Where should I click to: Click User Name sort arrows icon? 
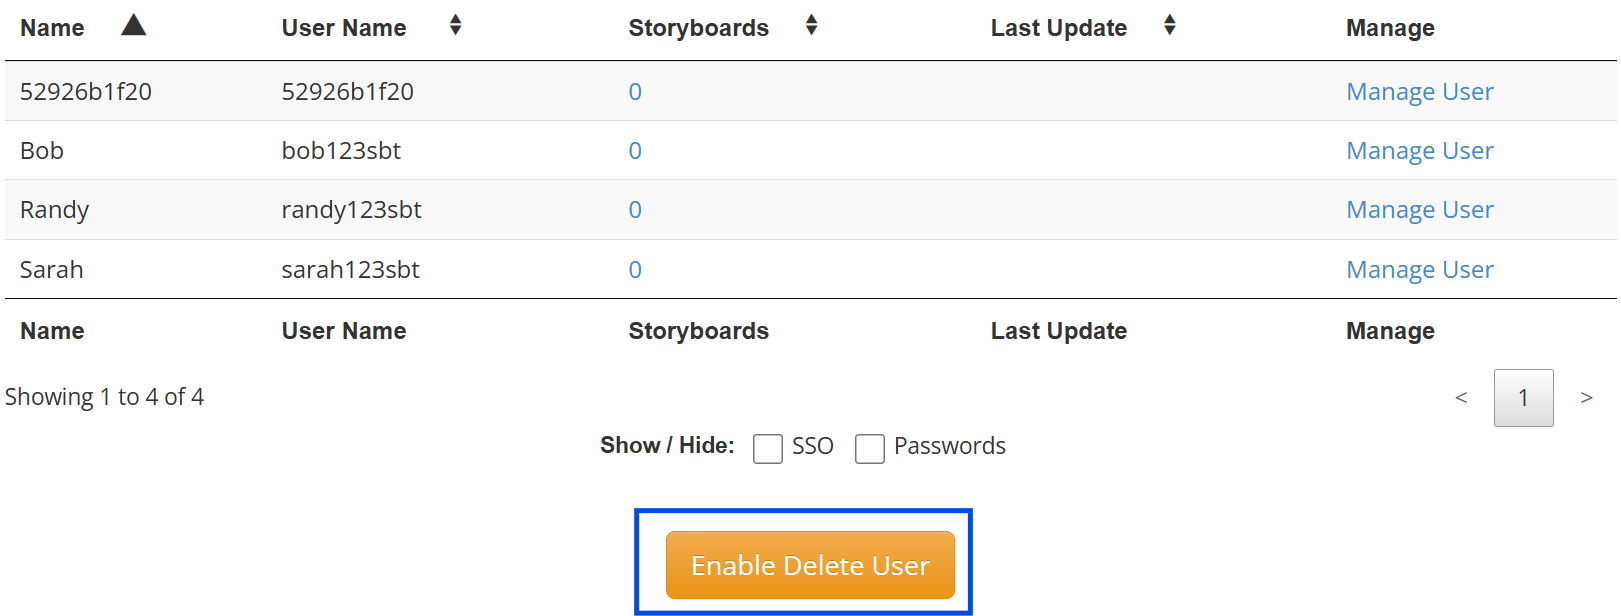point(455,26)
